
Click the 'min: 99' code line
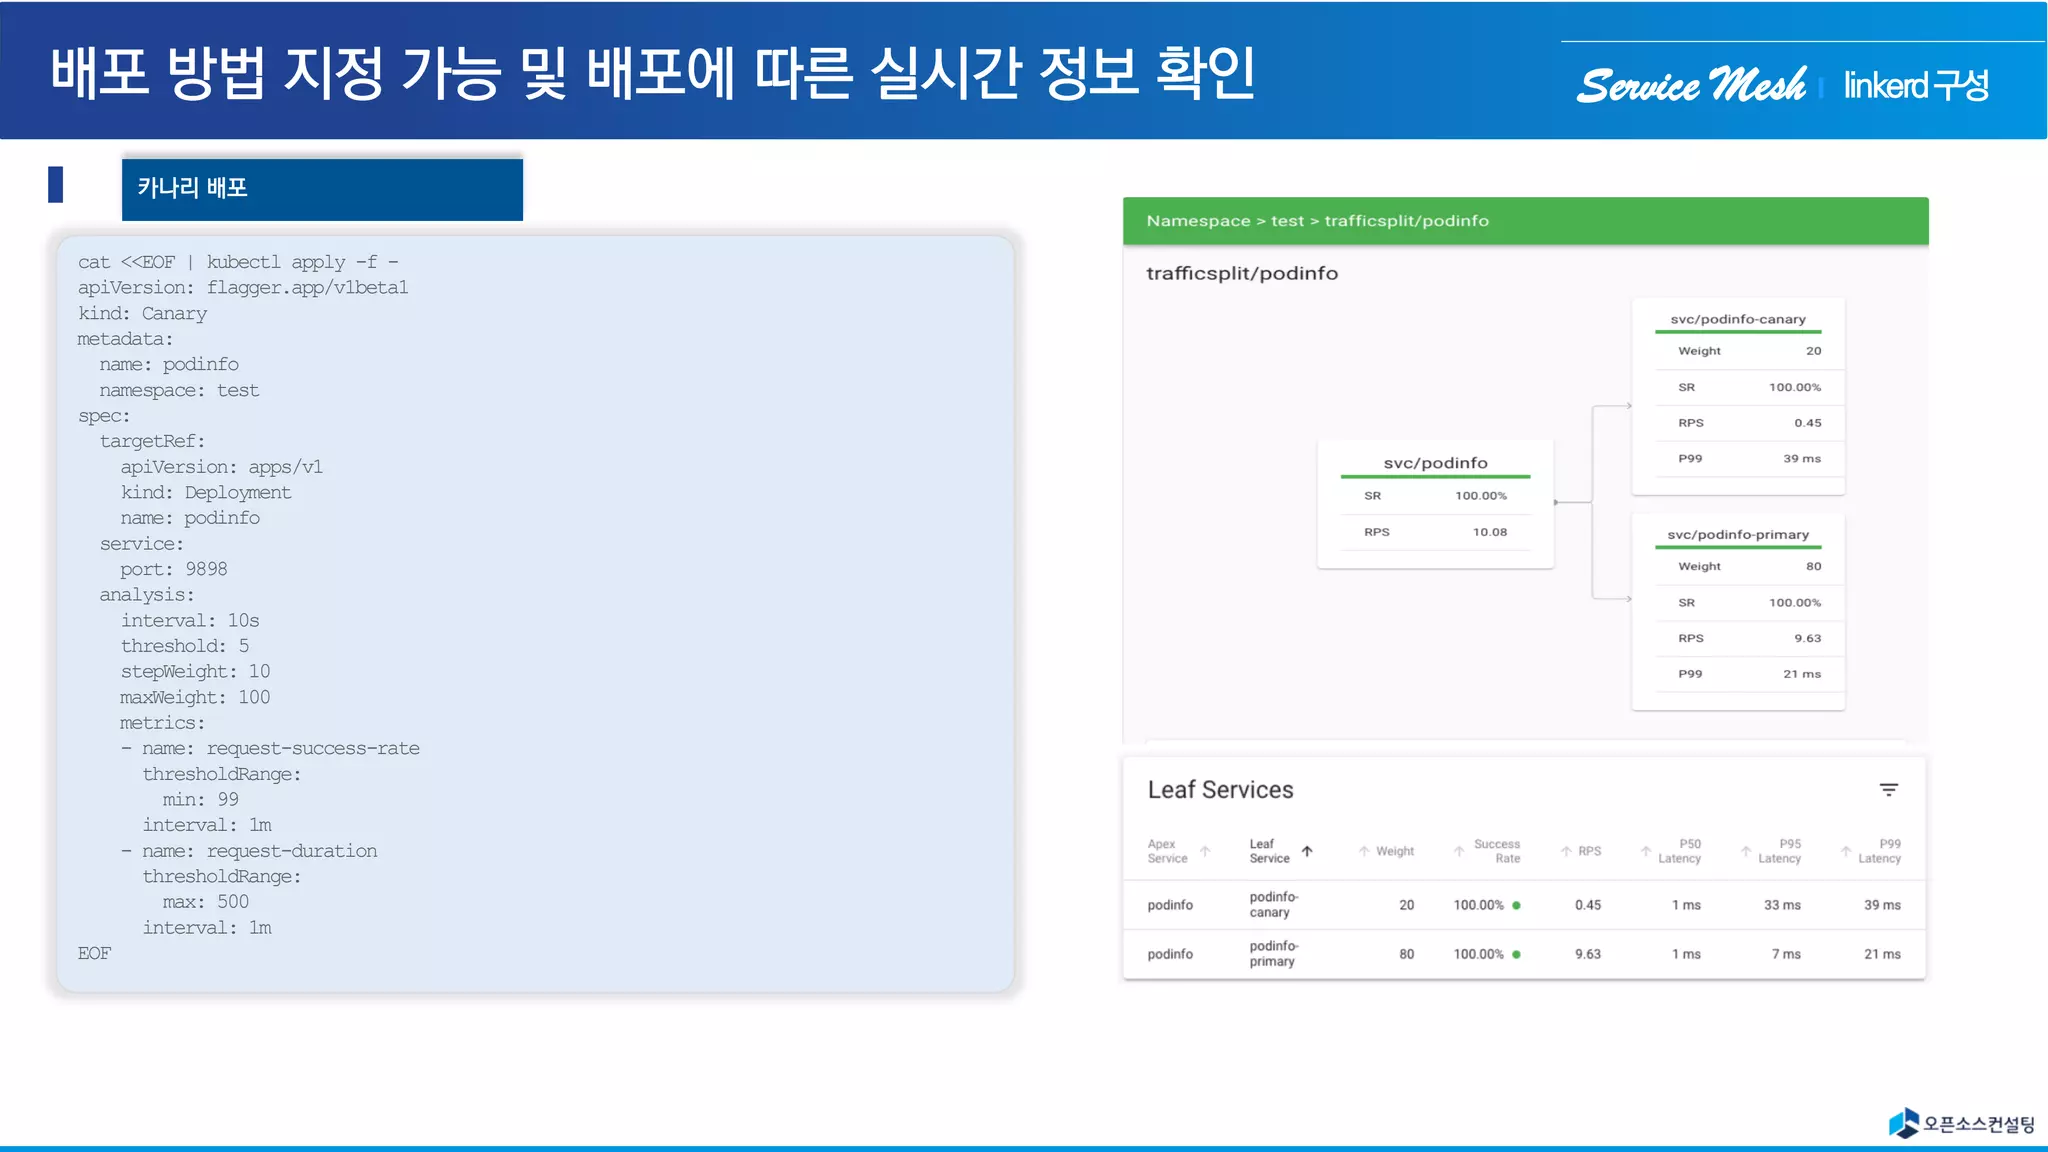click(201, 800)
